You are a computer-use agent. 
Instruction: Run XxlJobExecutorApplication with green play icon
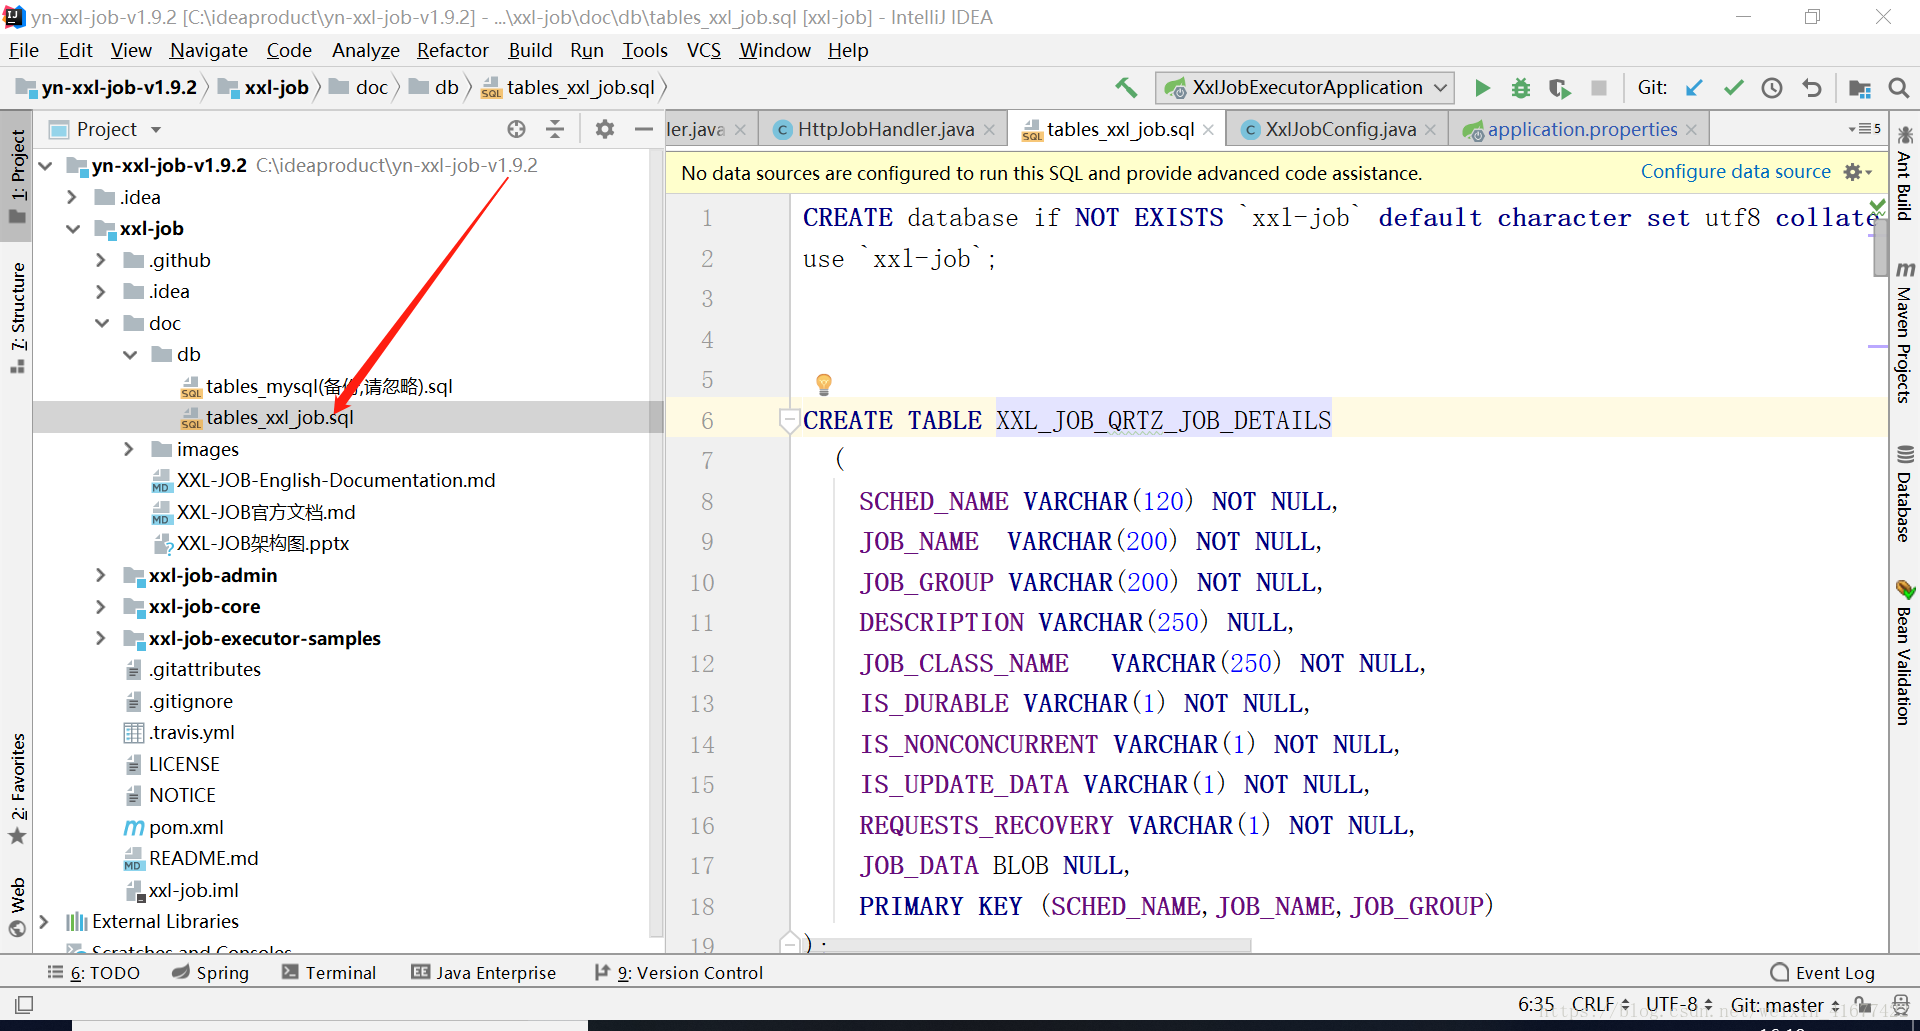click(x=1482, y=88)
